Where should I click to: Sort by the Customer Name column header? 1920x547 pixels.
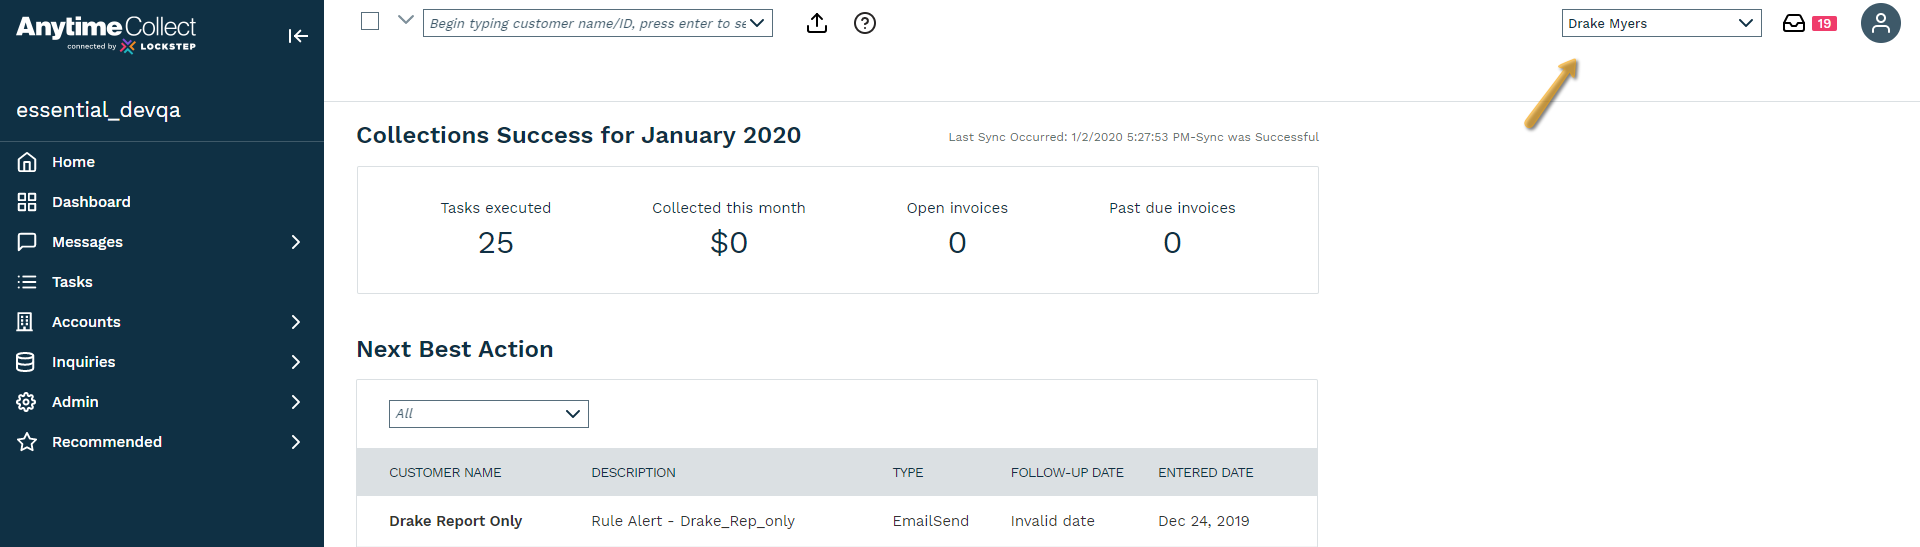tap(445, 473)
